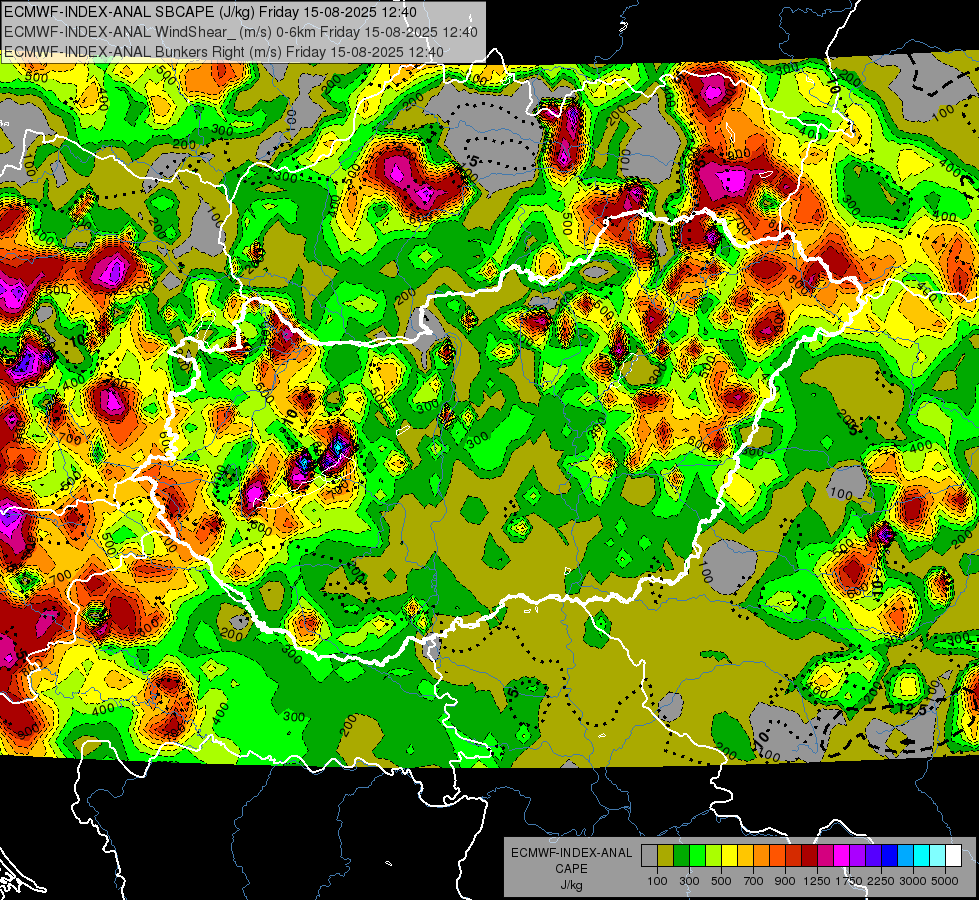This screenshot has height=900, width=979.
Task: Click the bright magenta legend swatch
Action: [x=842, y=856]
